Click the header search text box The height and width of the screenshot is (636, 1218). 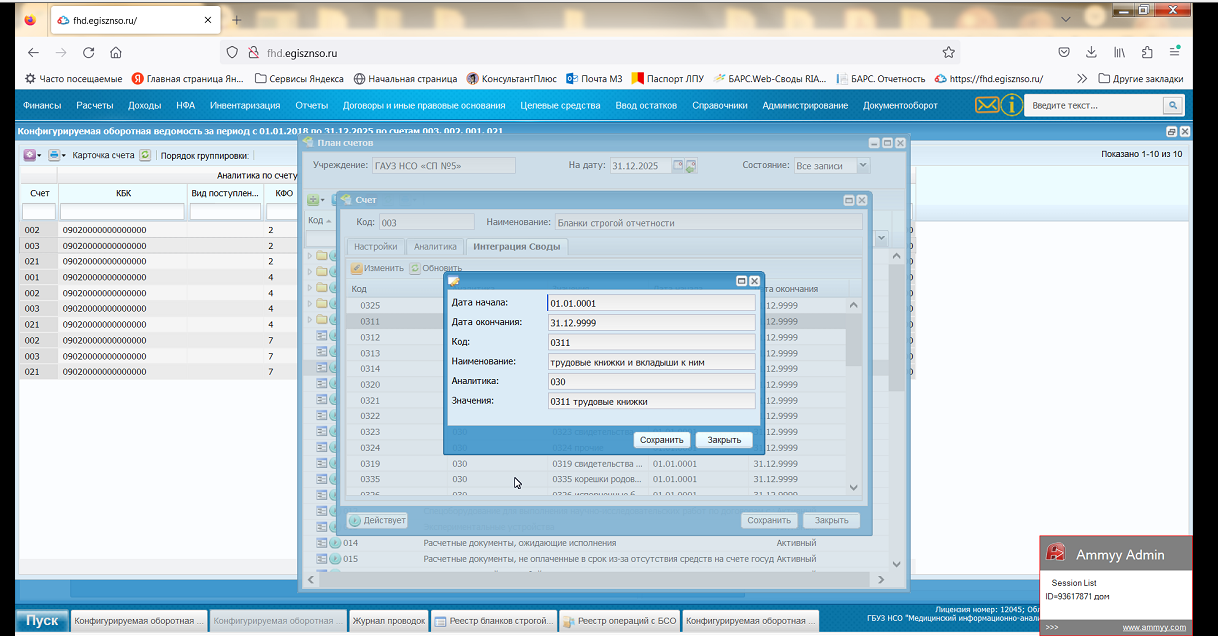pyautogui.click(x=1094, y=105)
